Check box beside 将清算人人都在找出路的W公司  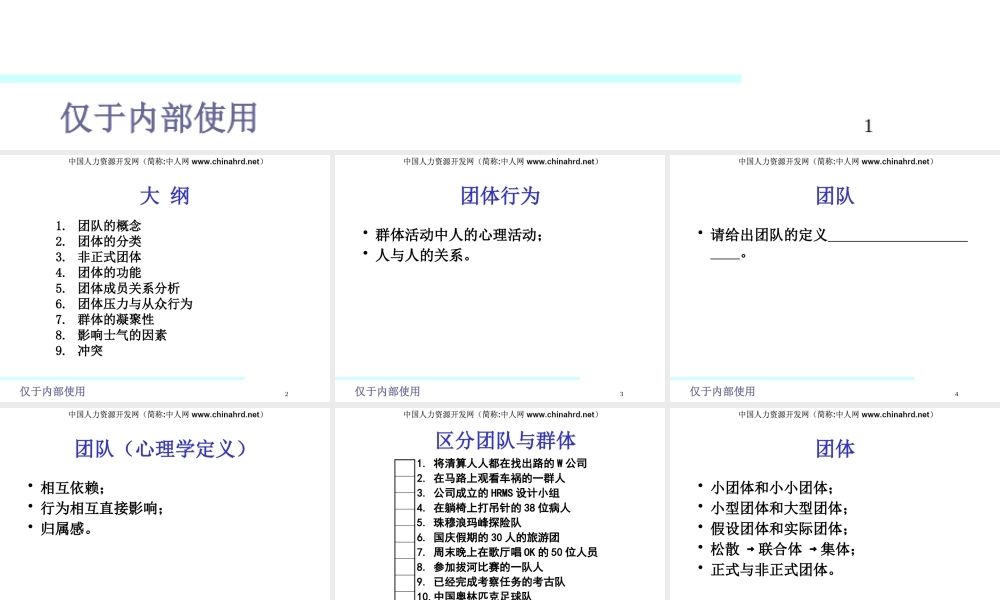(x=404, y=467)
